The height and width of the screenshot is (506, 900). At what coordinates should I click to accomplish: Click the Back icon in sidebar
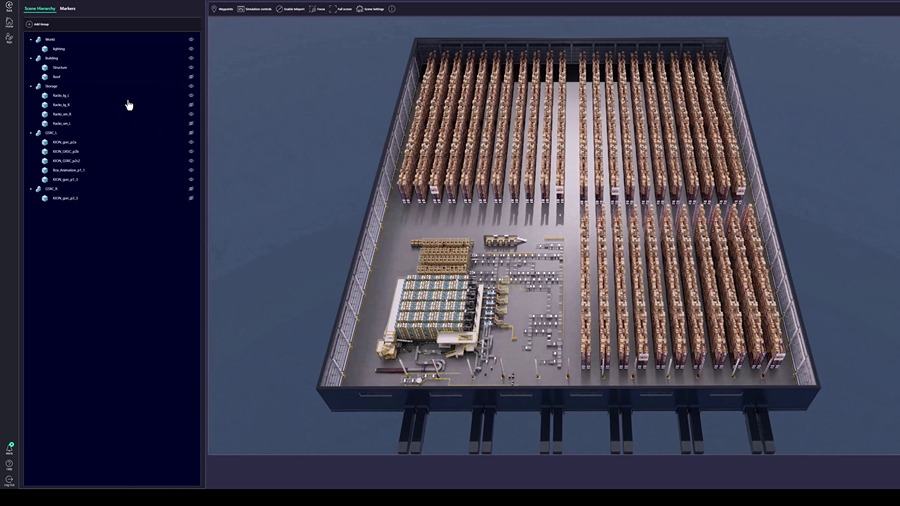pyautogui.click(x=9, y=6)
